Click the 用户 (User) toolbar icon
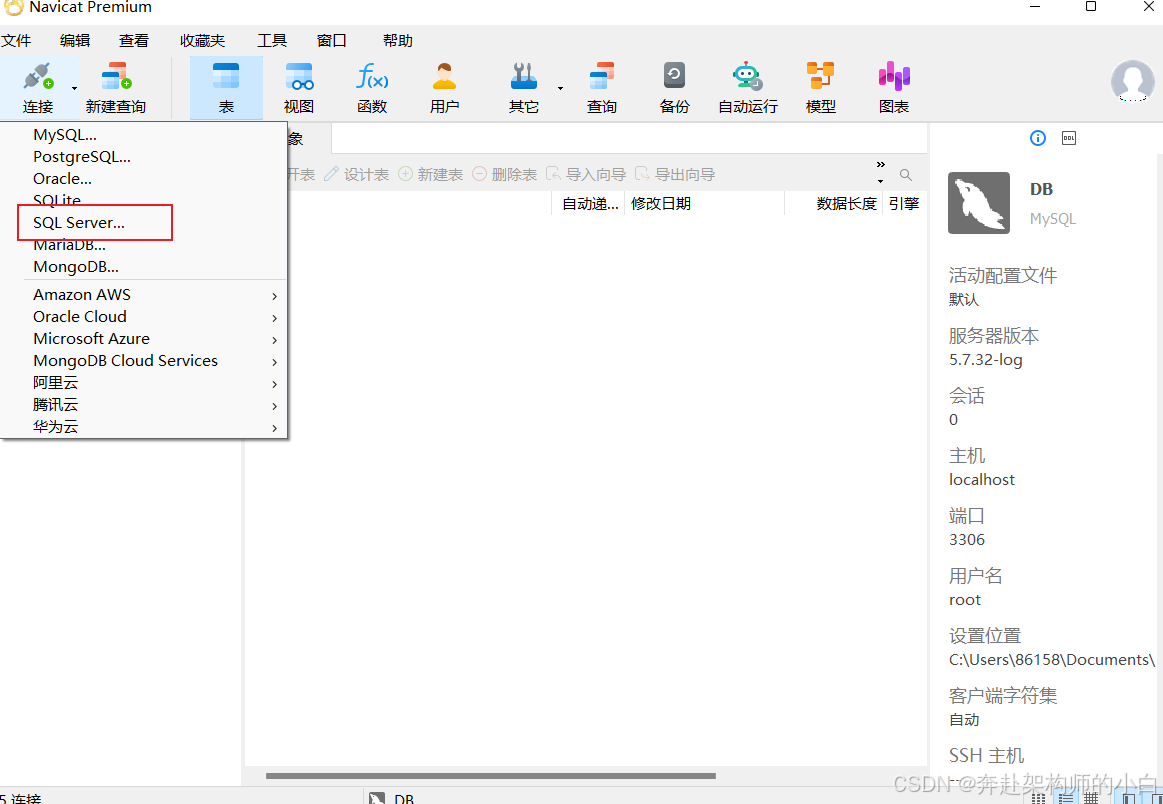This screenshot has width=1163, height=804. pos(444,88)
